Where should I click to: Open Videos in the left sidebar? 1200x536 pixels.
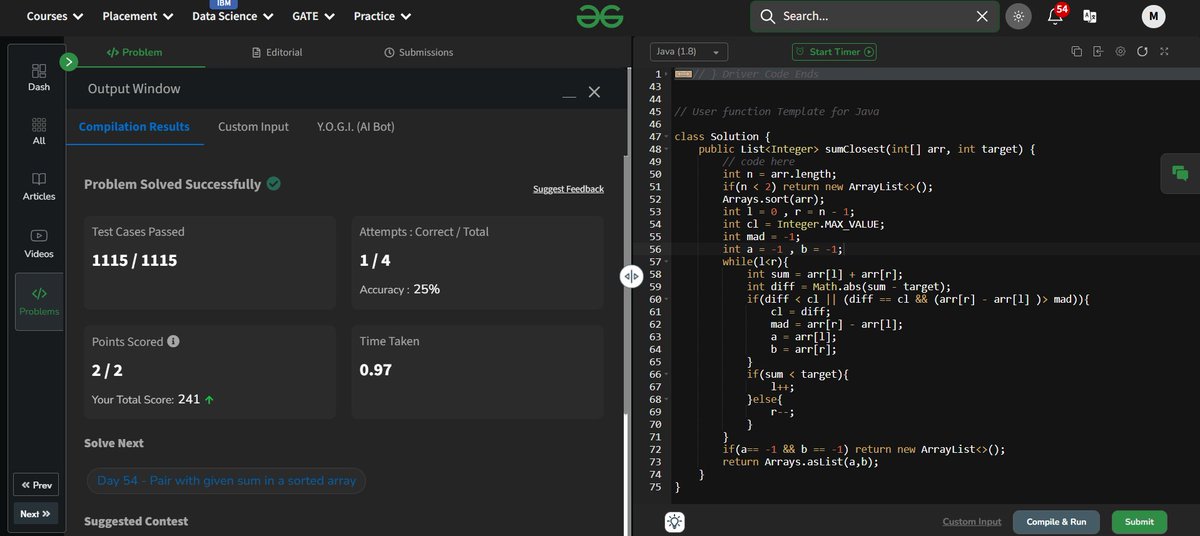coord(39,243)
